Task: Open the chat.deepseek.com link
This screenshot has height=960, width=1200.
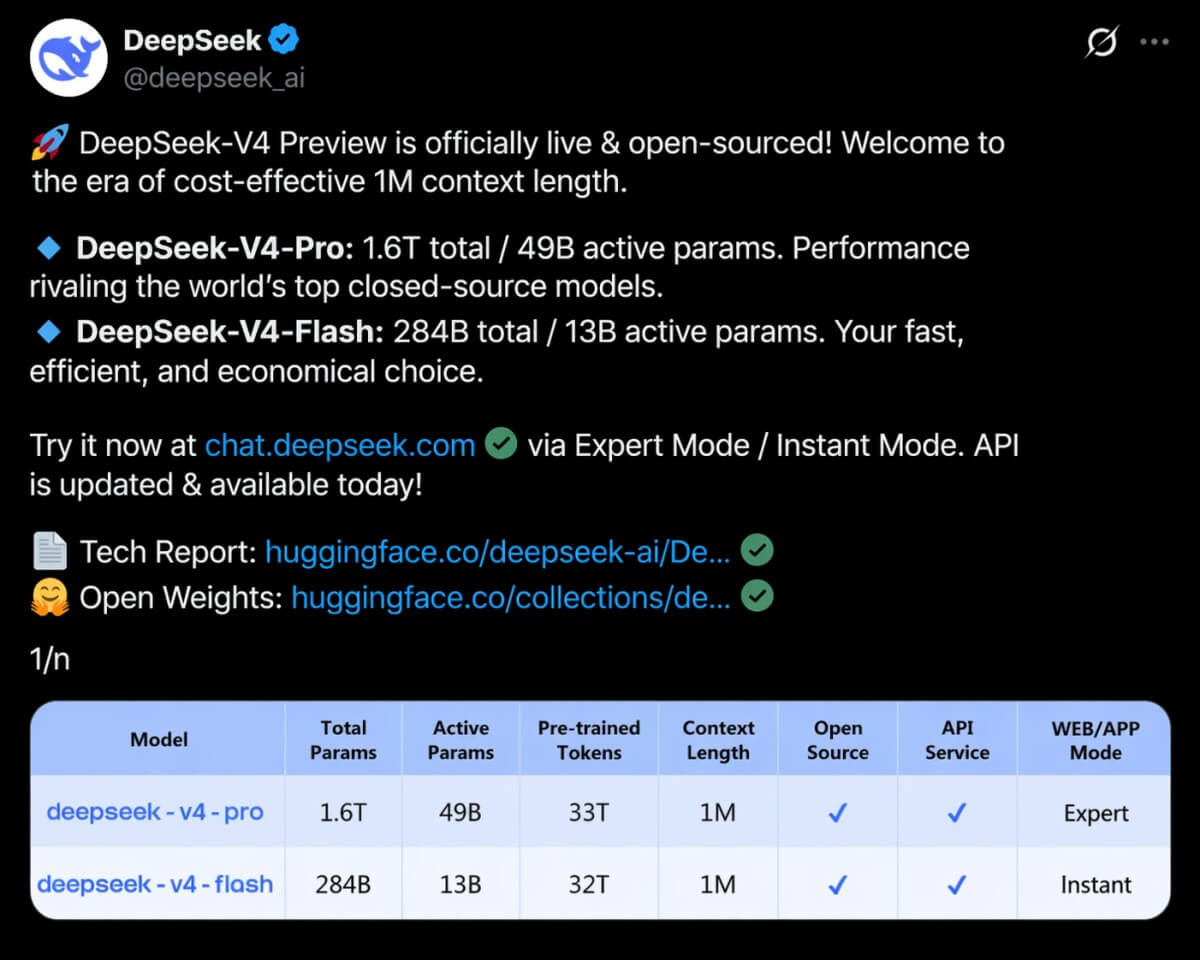Action: [339, 444]
